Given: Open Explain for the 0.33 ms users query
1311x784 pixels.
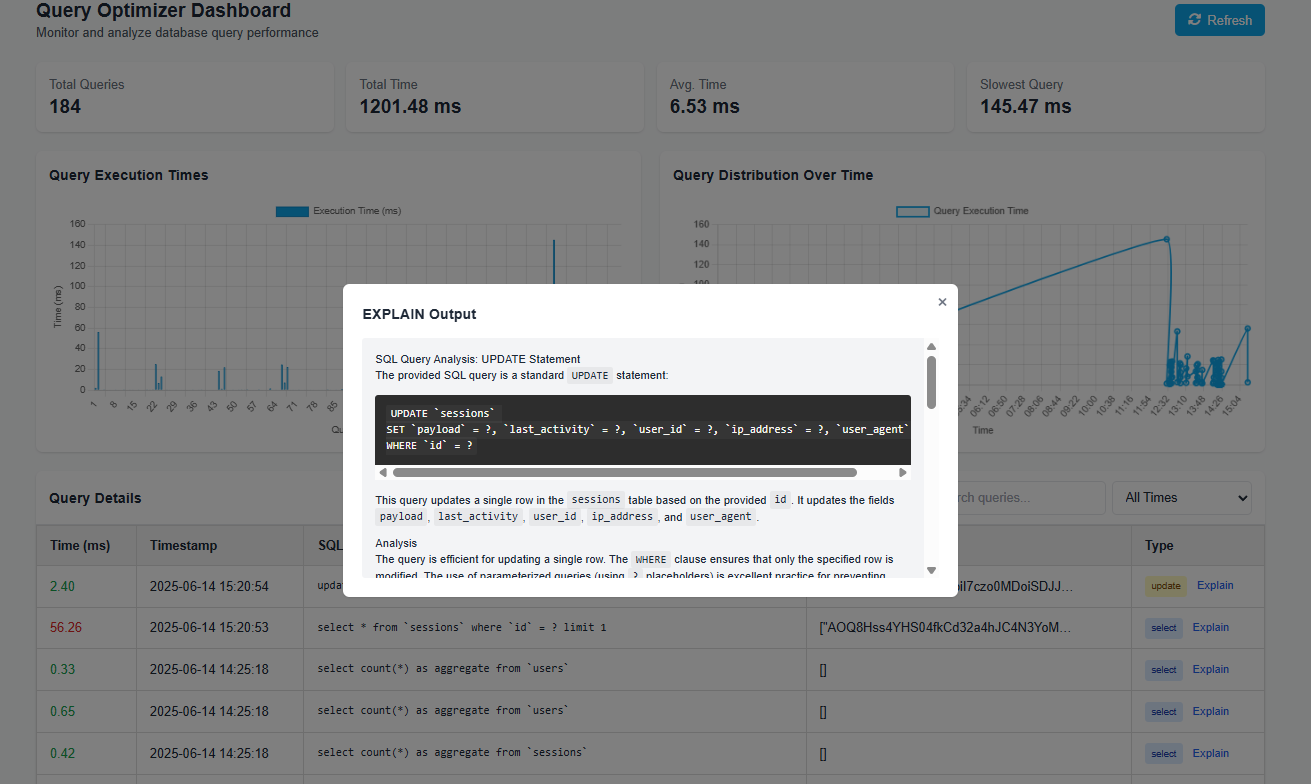Looking at the screenshot, I should click(x=1210, y=670).
